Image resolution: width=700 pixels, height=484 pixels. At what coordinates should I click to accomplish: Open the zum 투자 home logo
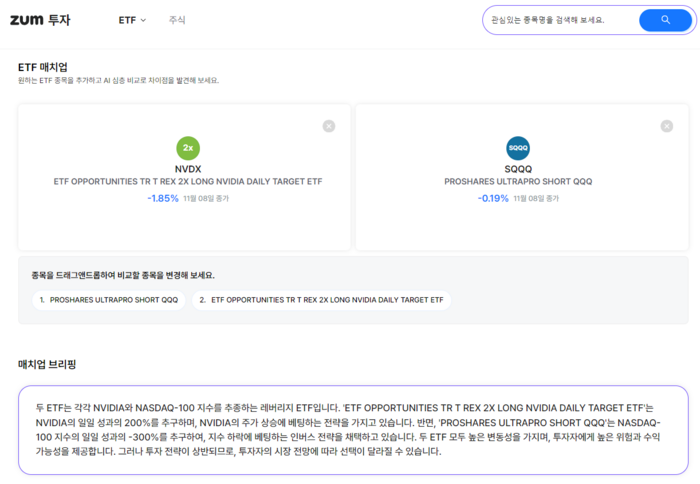point(40,20)
